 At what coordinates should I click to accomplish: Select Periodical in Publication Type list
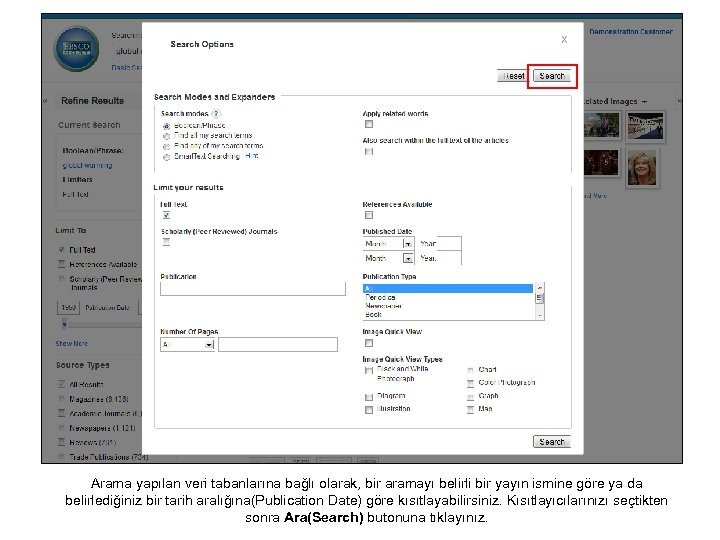pos(448,298)
